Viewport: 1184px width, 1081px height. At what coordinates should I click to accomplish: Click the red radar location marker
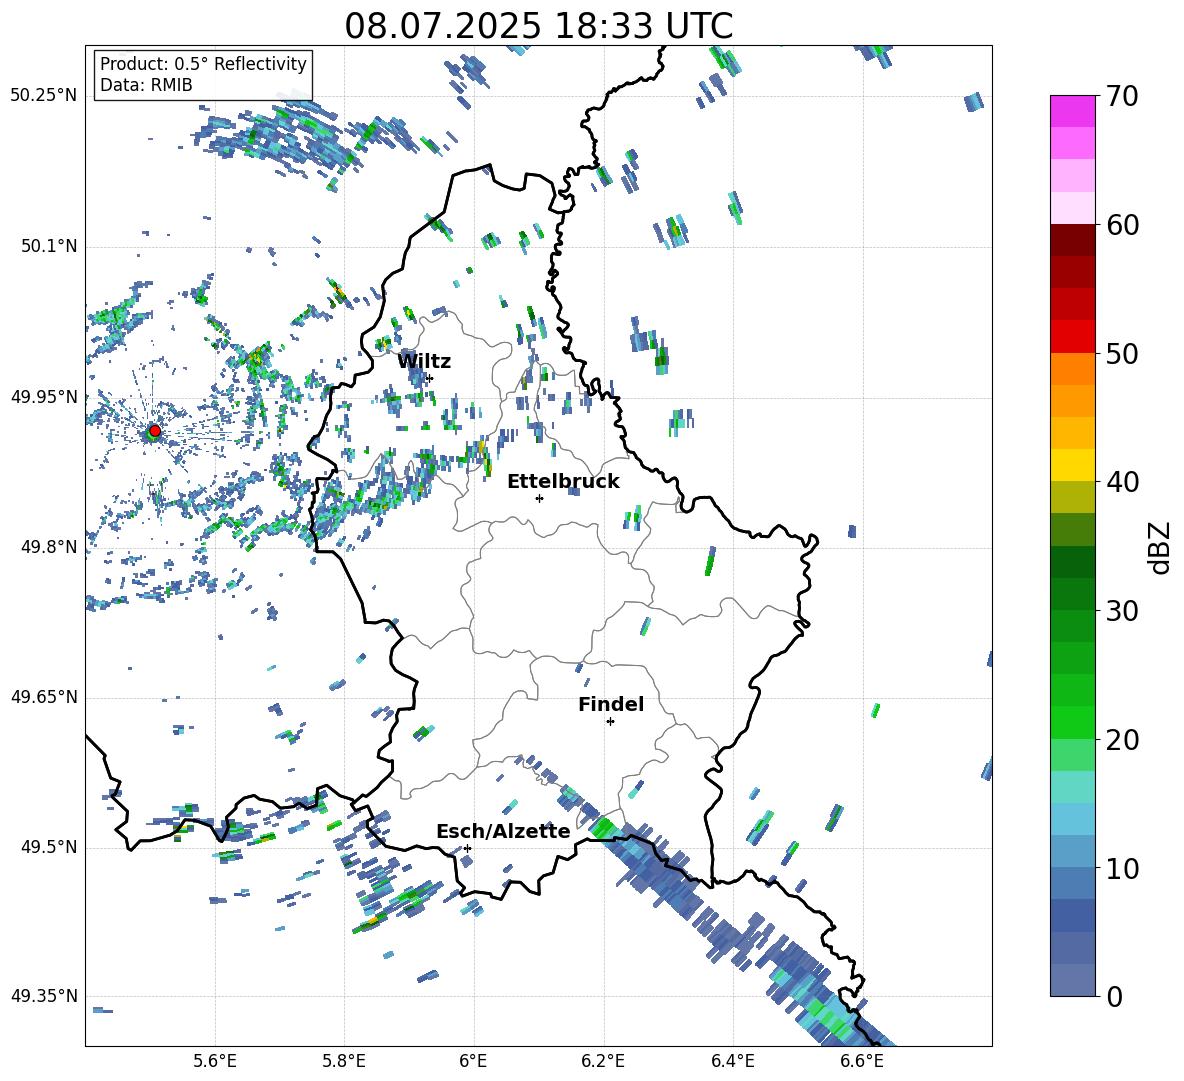click(155, 430)
